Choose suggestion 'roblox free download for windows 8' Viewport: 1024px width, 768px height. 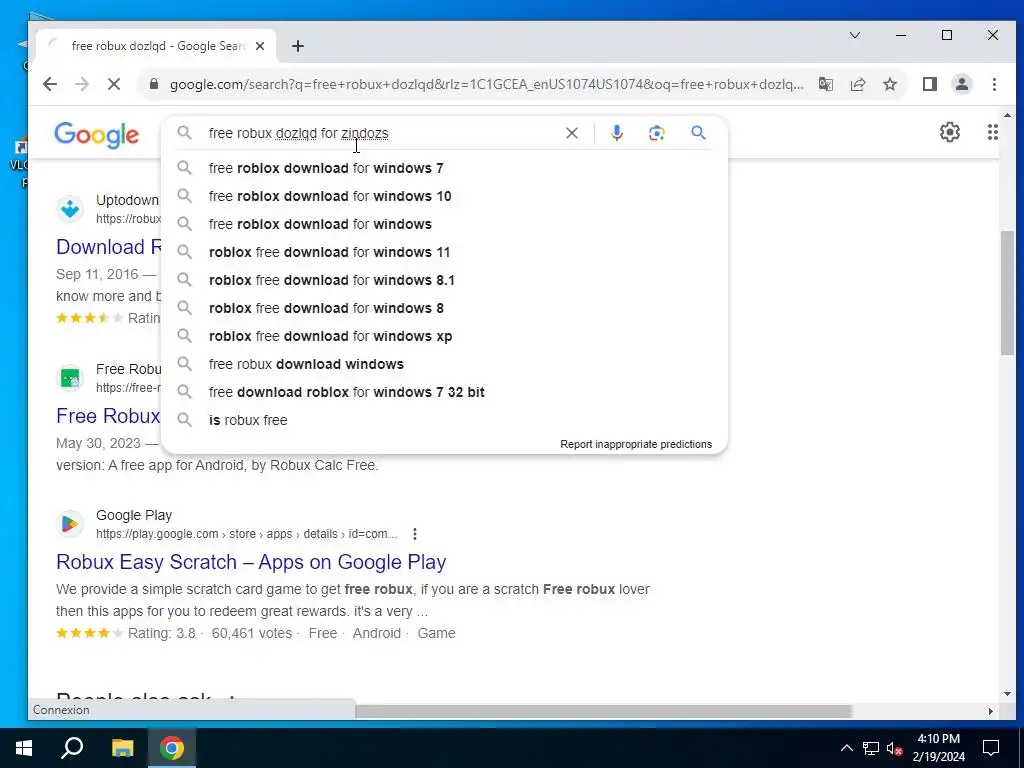(x=444, y=308)
